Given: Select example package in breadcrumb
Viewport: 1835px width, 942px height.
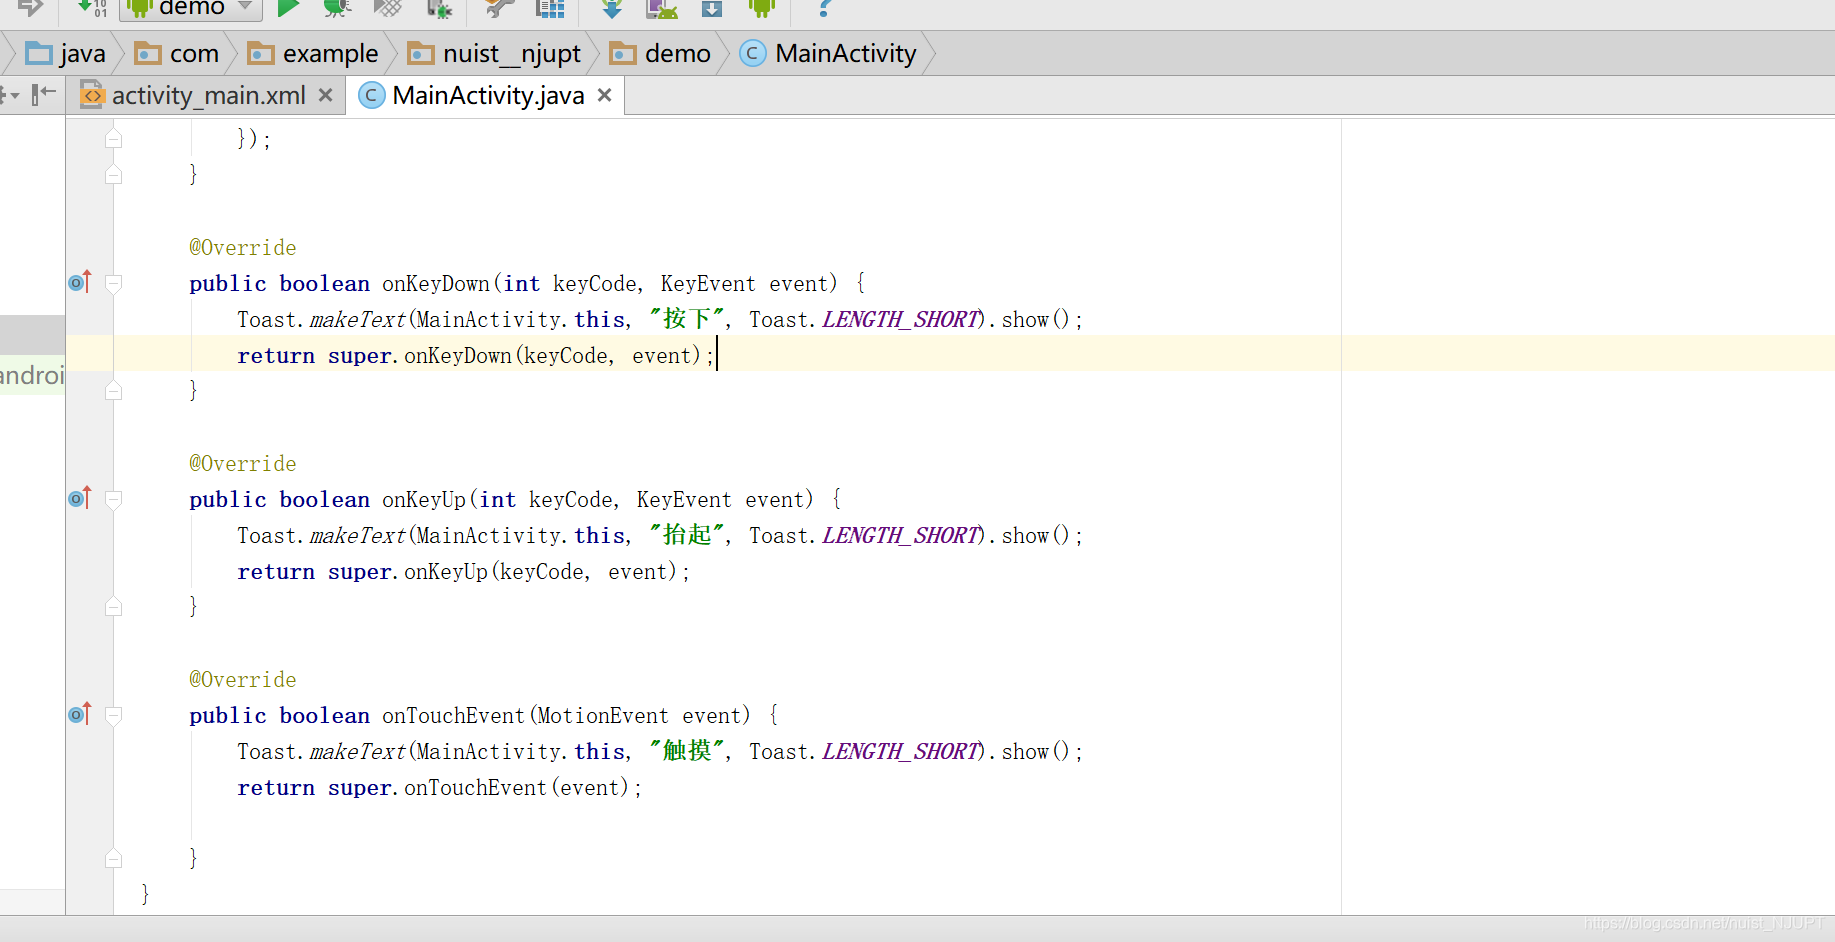Looking at the screenshot, I should click(313, 53).
